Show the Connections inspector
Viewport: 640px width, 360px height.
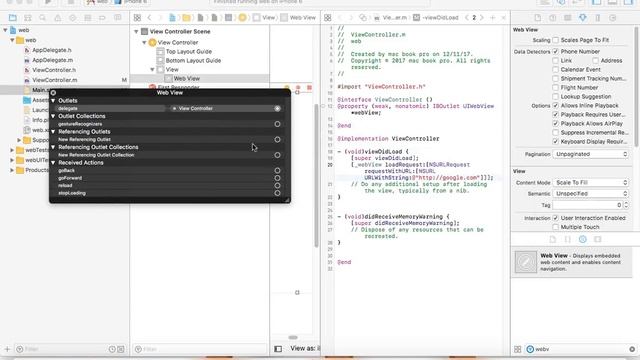[613, 18]
